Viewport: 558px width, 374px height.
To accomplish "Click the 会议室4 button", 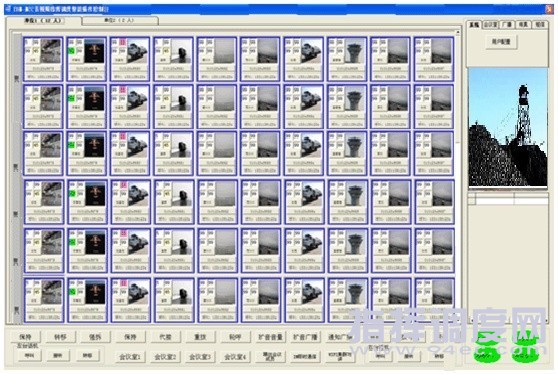I will click(x=235, y=356).
